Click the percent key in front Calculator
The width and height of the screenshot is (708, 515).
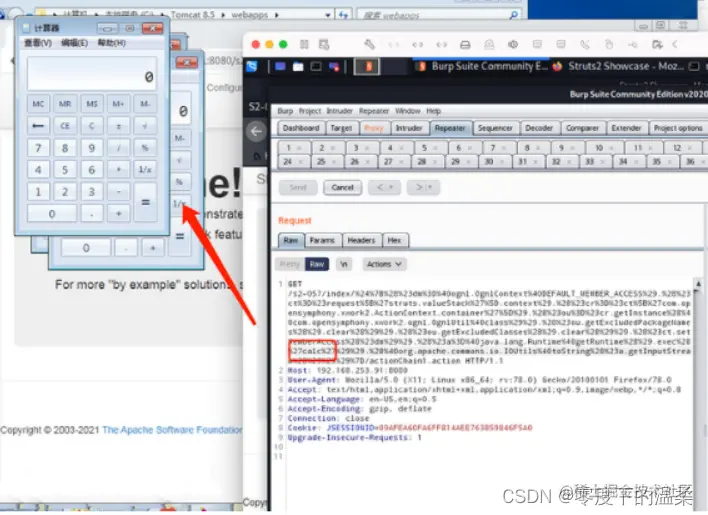pos(145,148)
